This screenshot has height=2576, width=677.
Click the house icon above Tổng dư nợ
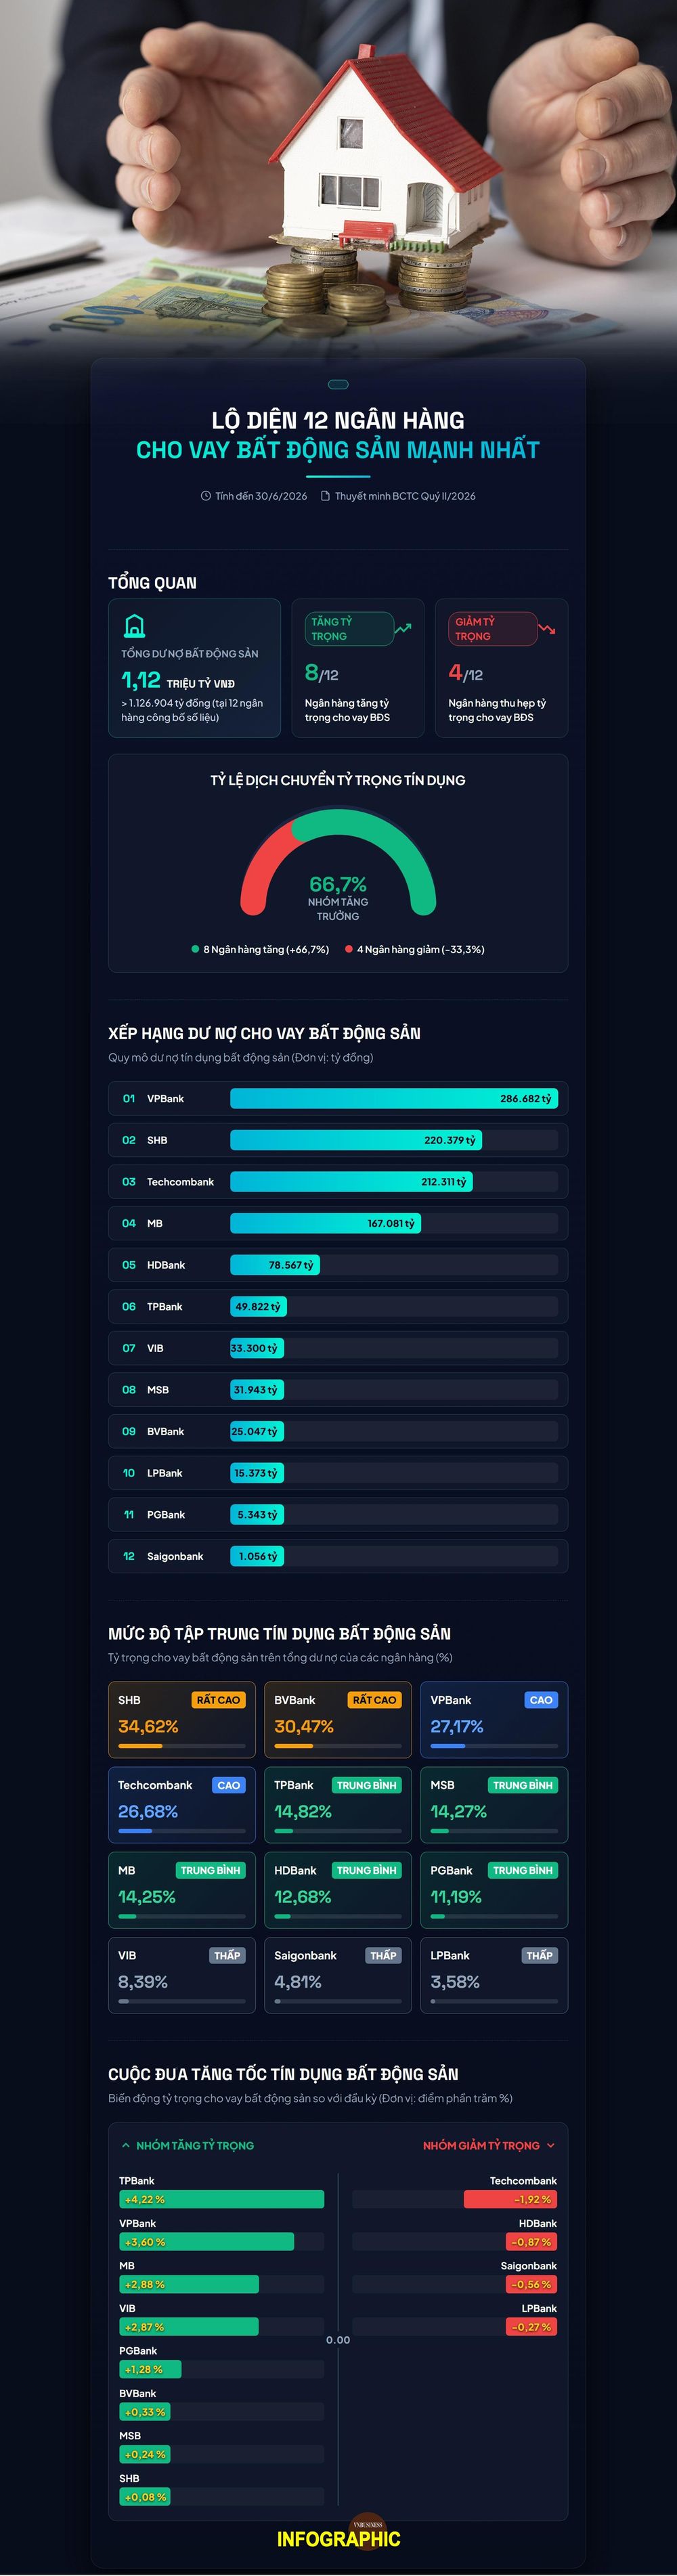point(134,626)
